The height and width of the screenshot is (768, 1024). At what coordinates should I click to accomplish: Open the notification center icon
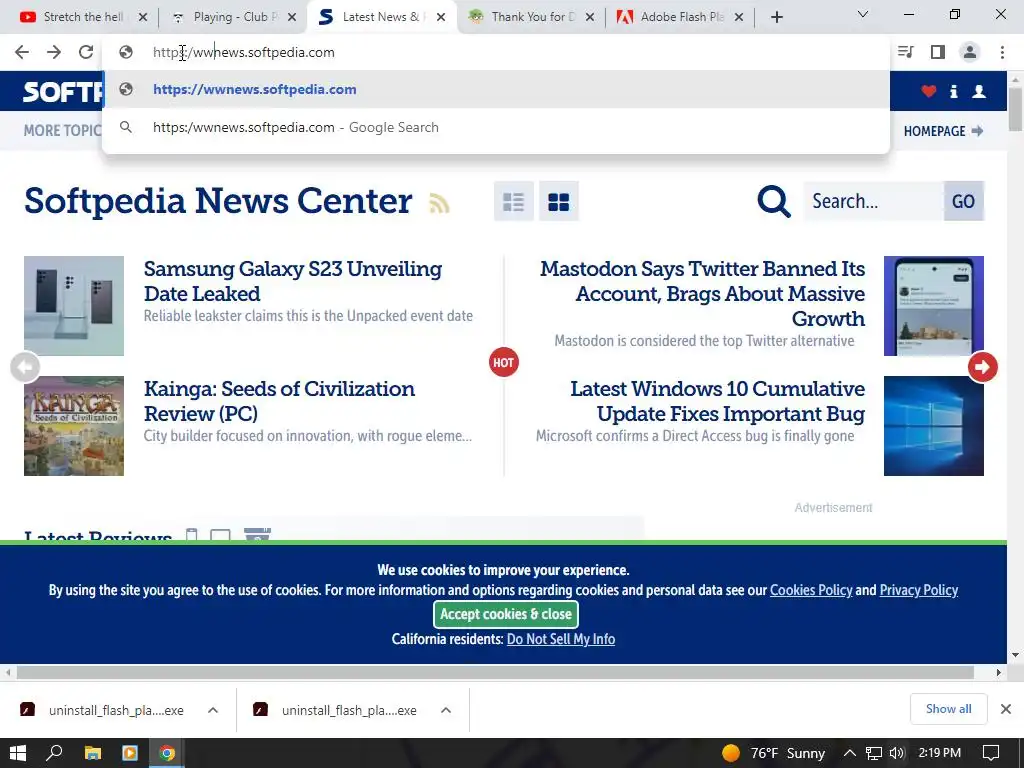point(991,753)
